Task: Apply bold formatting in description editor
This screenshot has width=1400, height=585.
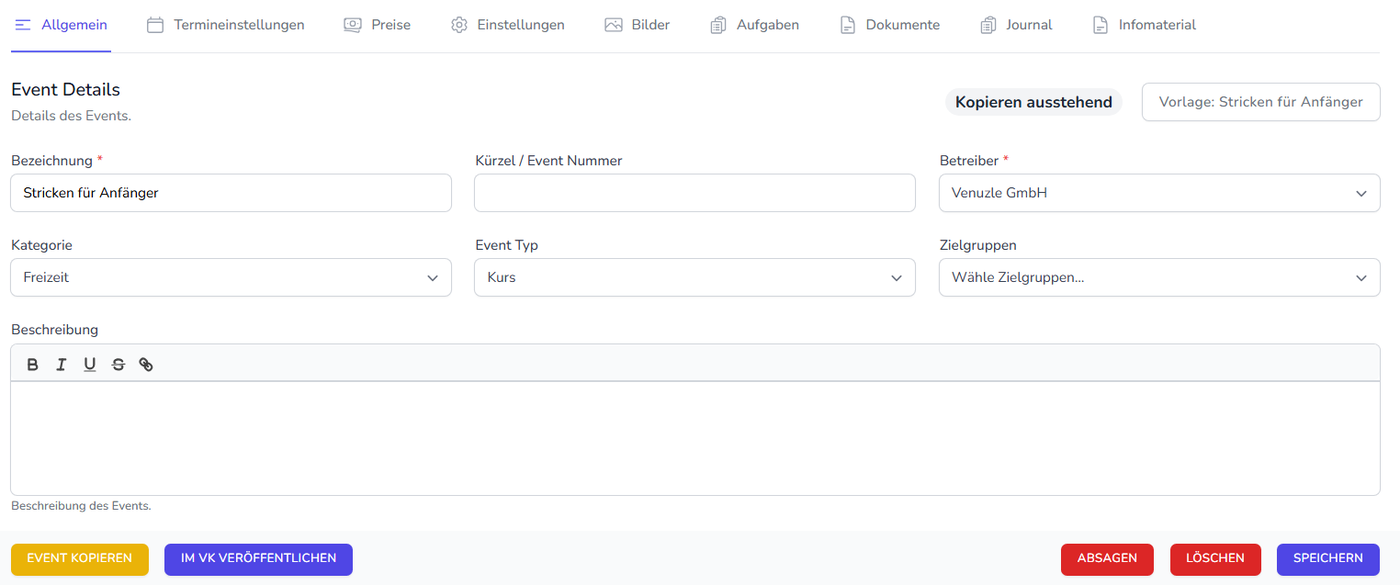Action: tap(33, 365)
